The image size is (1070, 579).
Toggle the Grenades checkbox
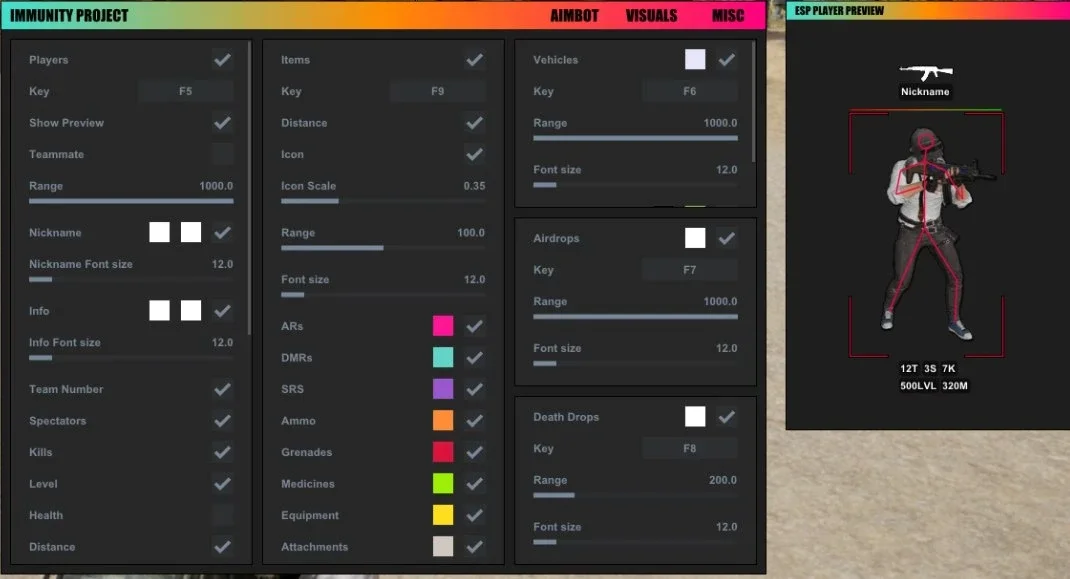474,452
